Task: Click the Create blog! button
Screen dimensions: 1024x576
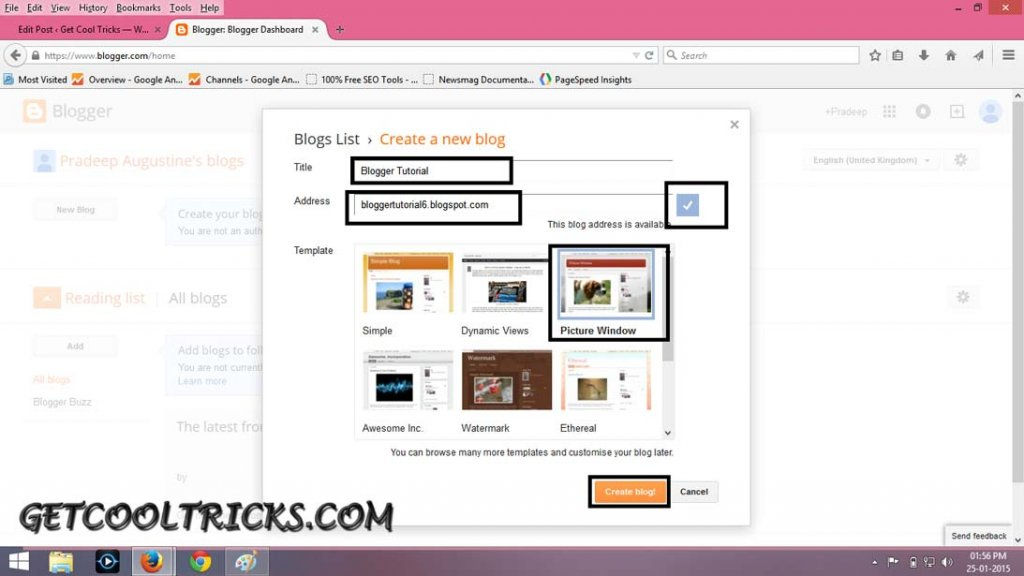Action: (x=630, y=492)
